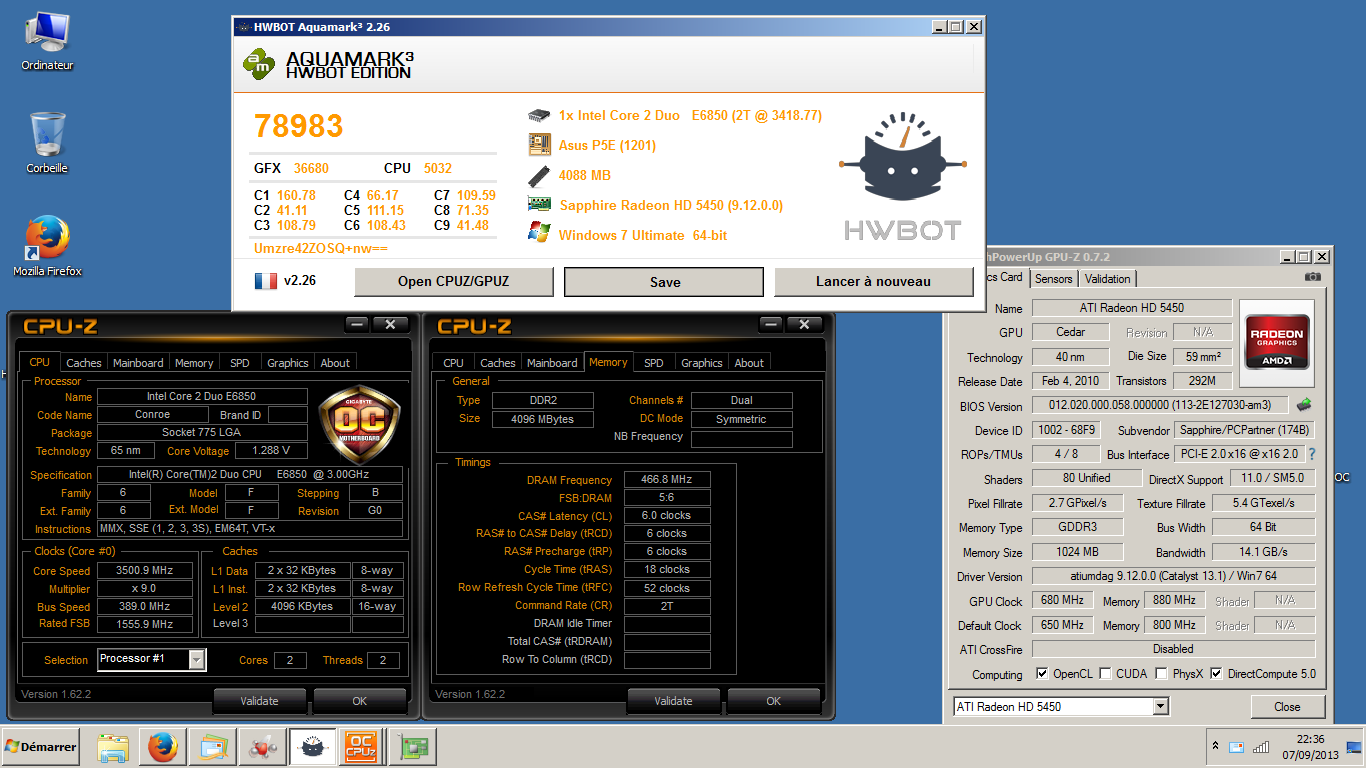Screen dimensions: 1366x768
Task: Open the Ordinateur desktop icon
Action: (x=47, y=42)
